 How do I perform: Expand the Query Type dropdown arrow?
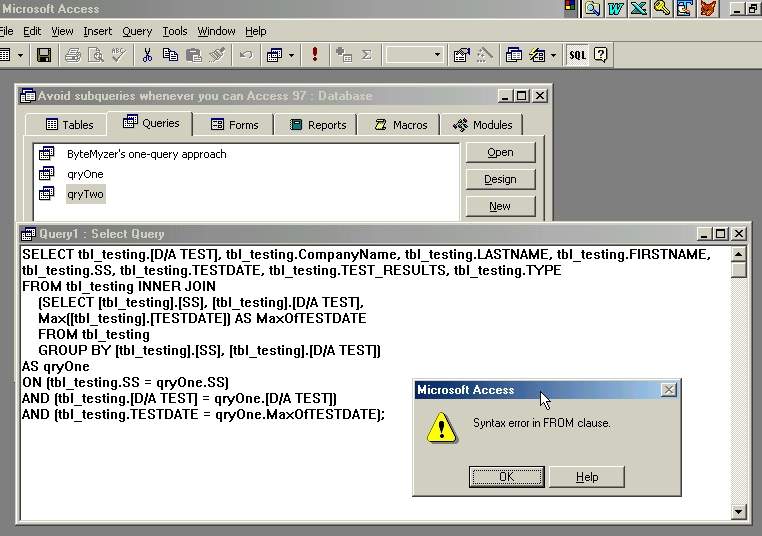pyautogui.click(x=291, y=55)
